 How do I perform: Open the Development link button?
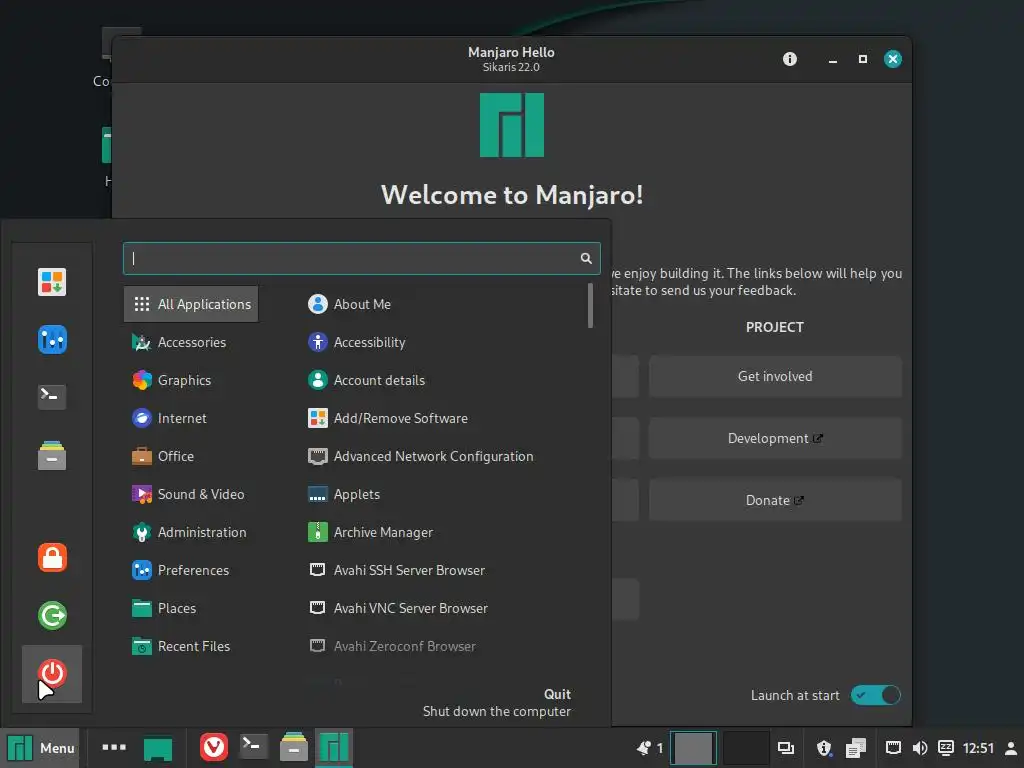(775, 438)
